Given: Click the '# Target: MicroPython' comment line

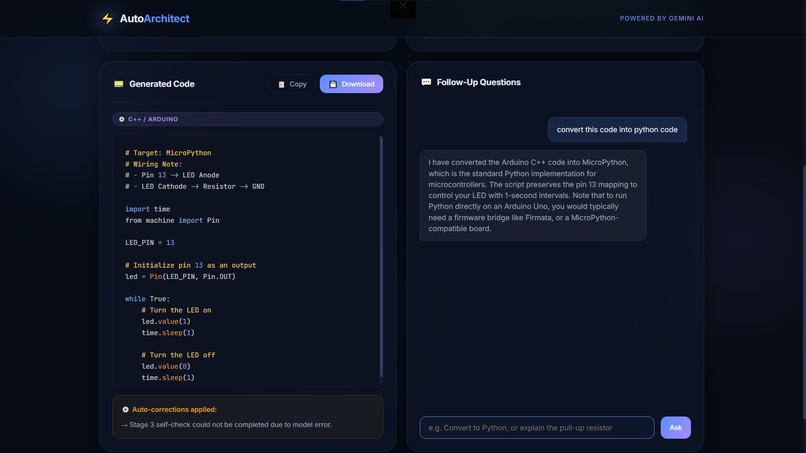Looking at the screenshot, I should [x=168, y=153].
